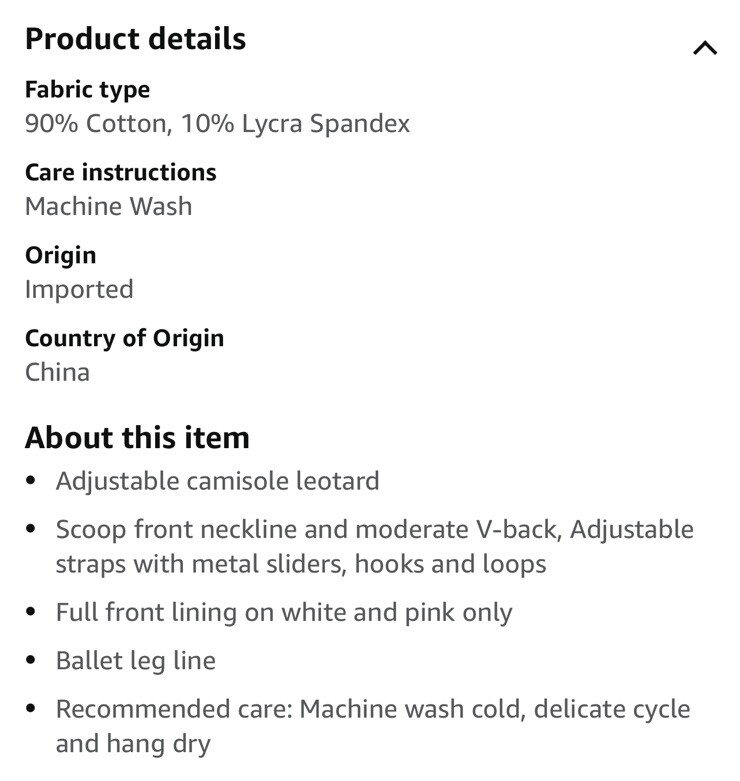Click the Care instructions label
Screen dimensions: 740x781
[121, 172]
